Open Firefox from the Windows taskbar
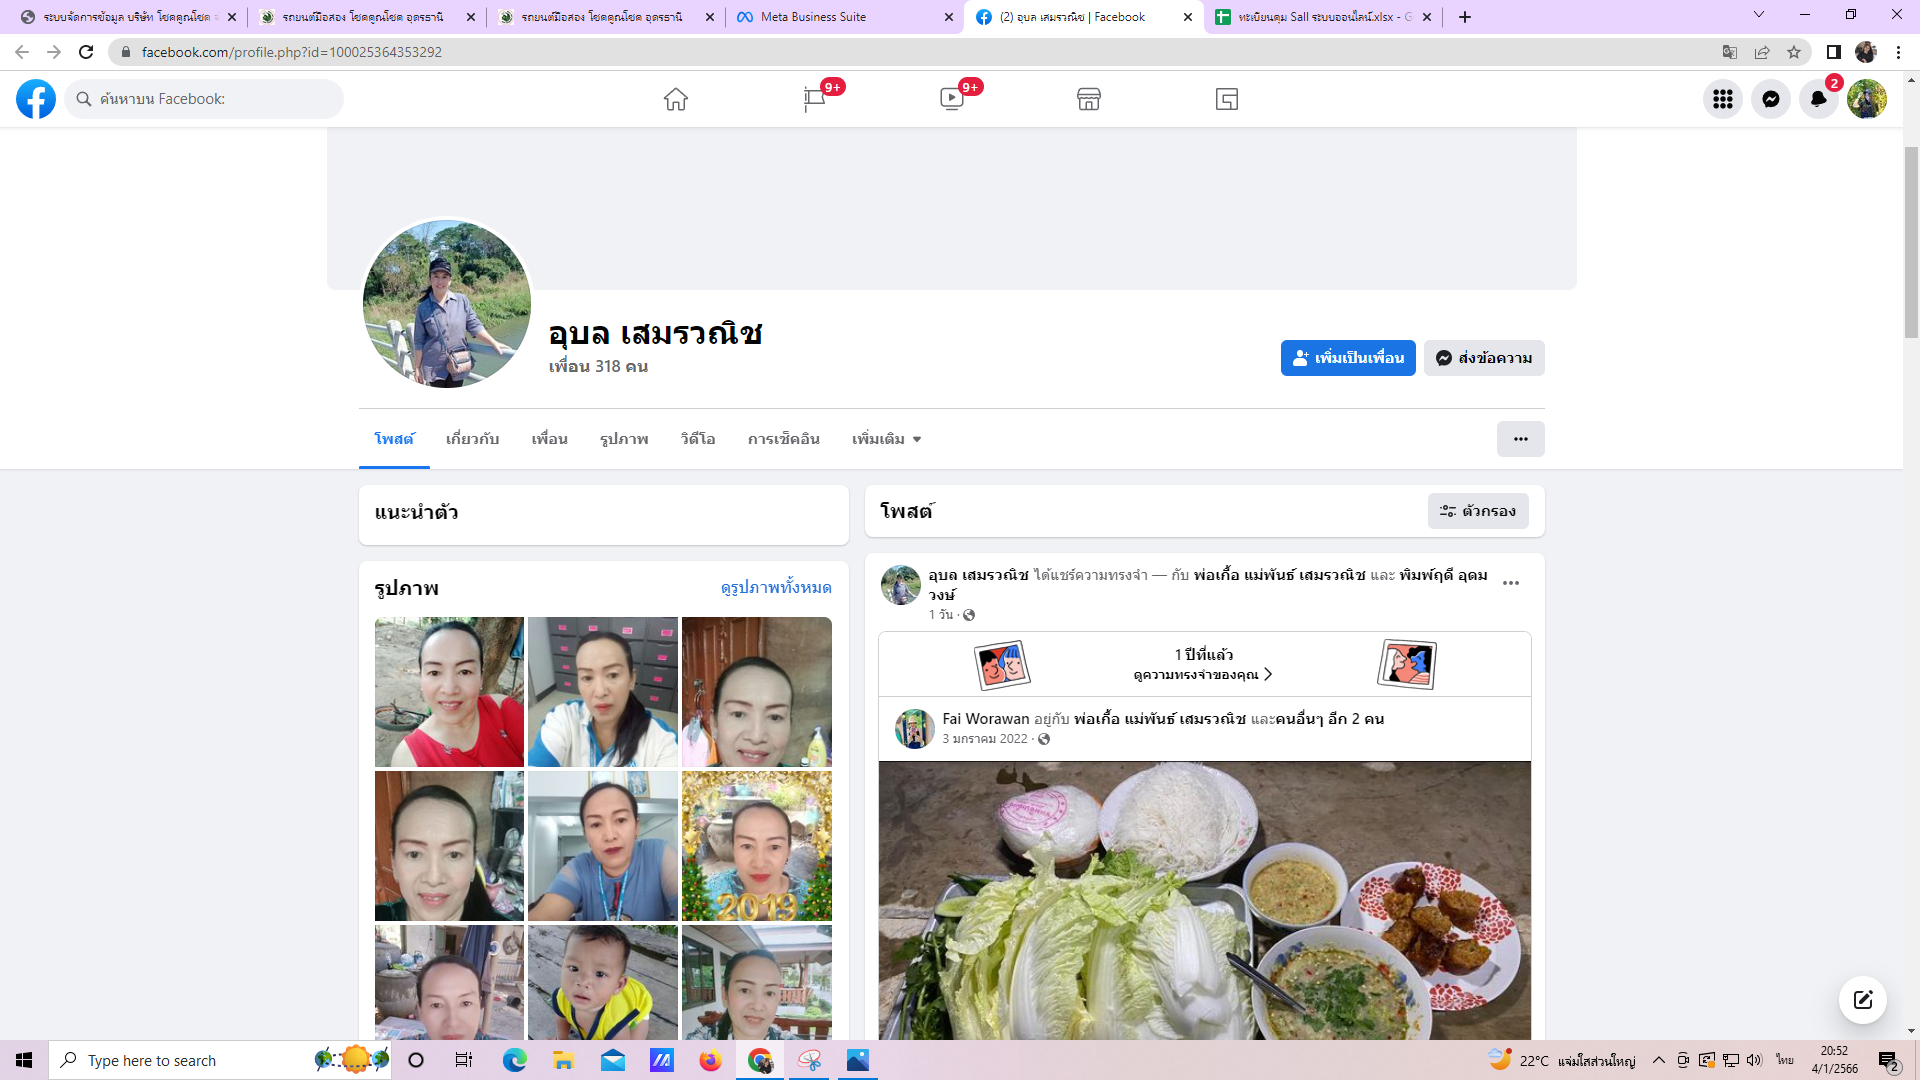This screenshot has height=1080, width=1920. click(x=710, y=1060)
